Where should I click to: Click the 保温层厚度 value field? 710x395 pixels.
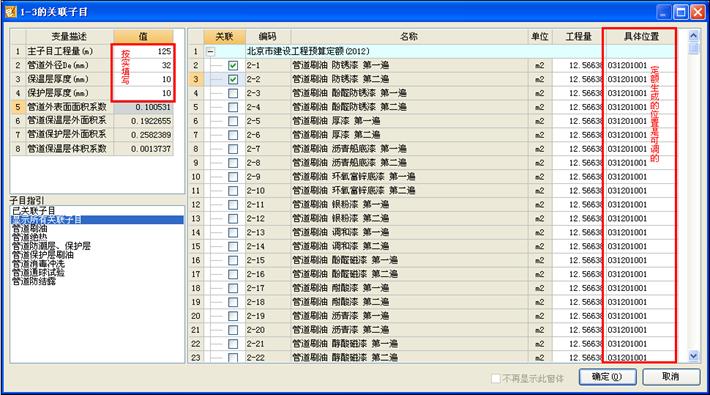(x=143, y=79)
